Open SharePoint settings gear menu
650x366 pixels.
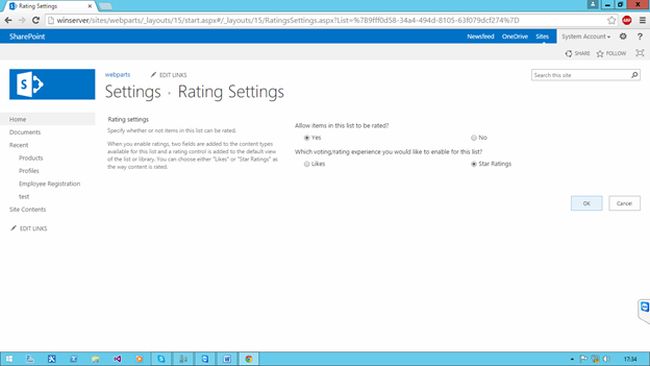click(623, 36)
